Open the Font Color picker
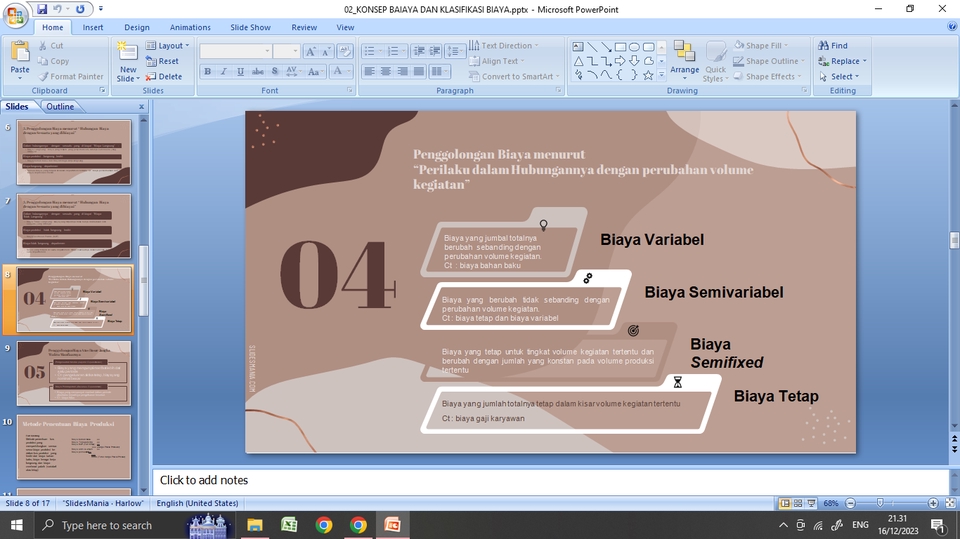 (340, 72)
